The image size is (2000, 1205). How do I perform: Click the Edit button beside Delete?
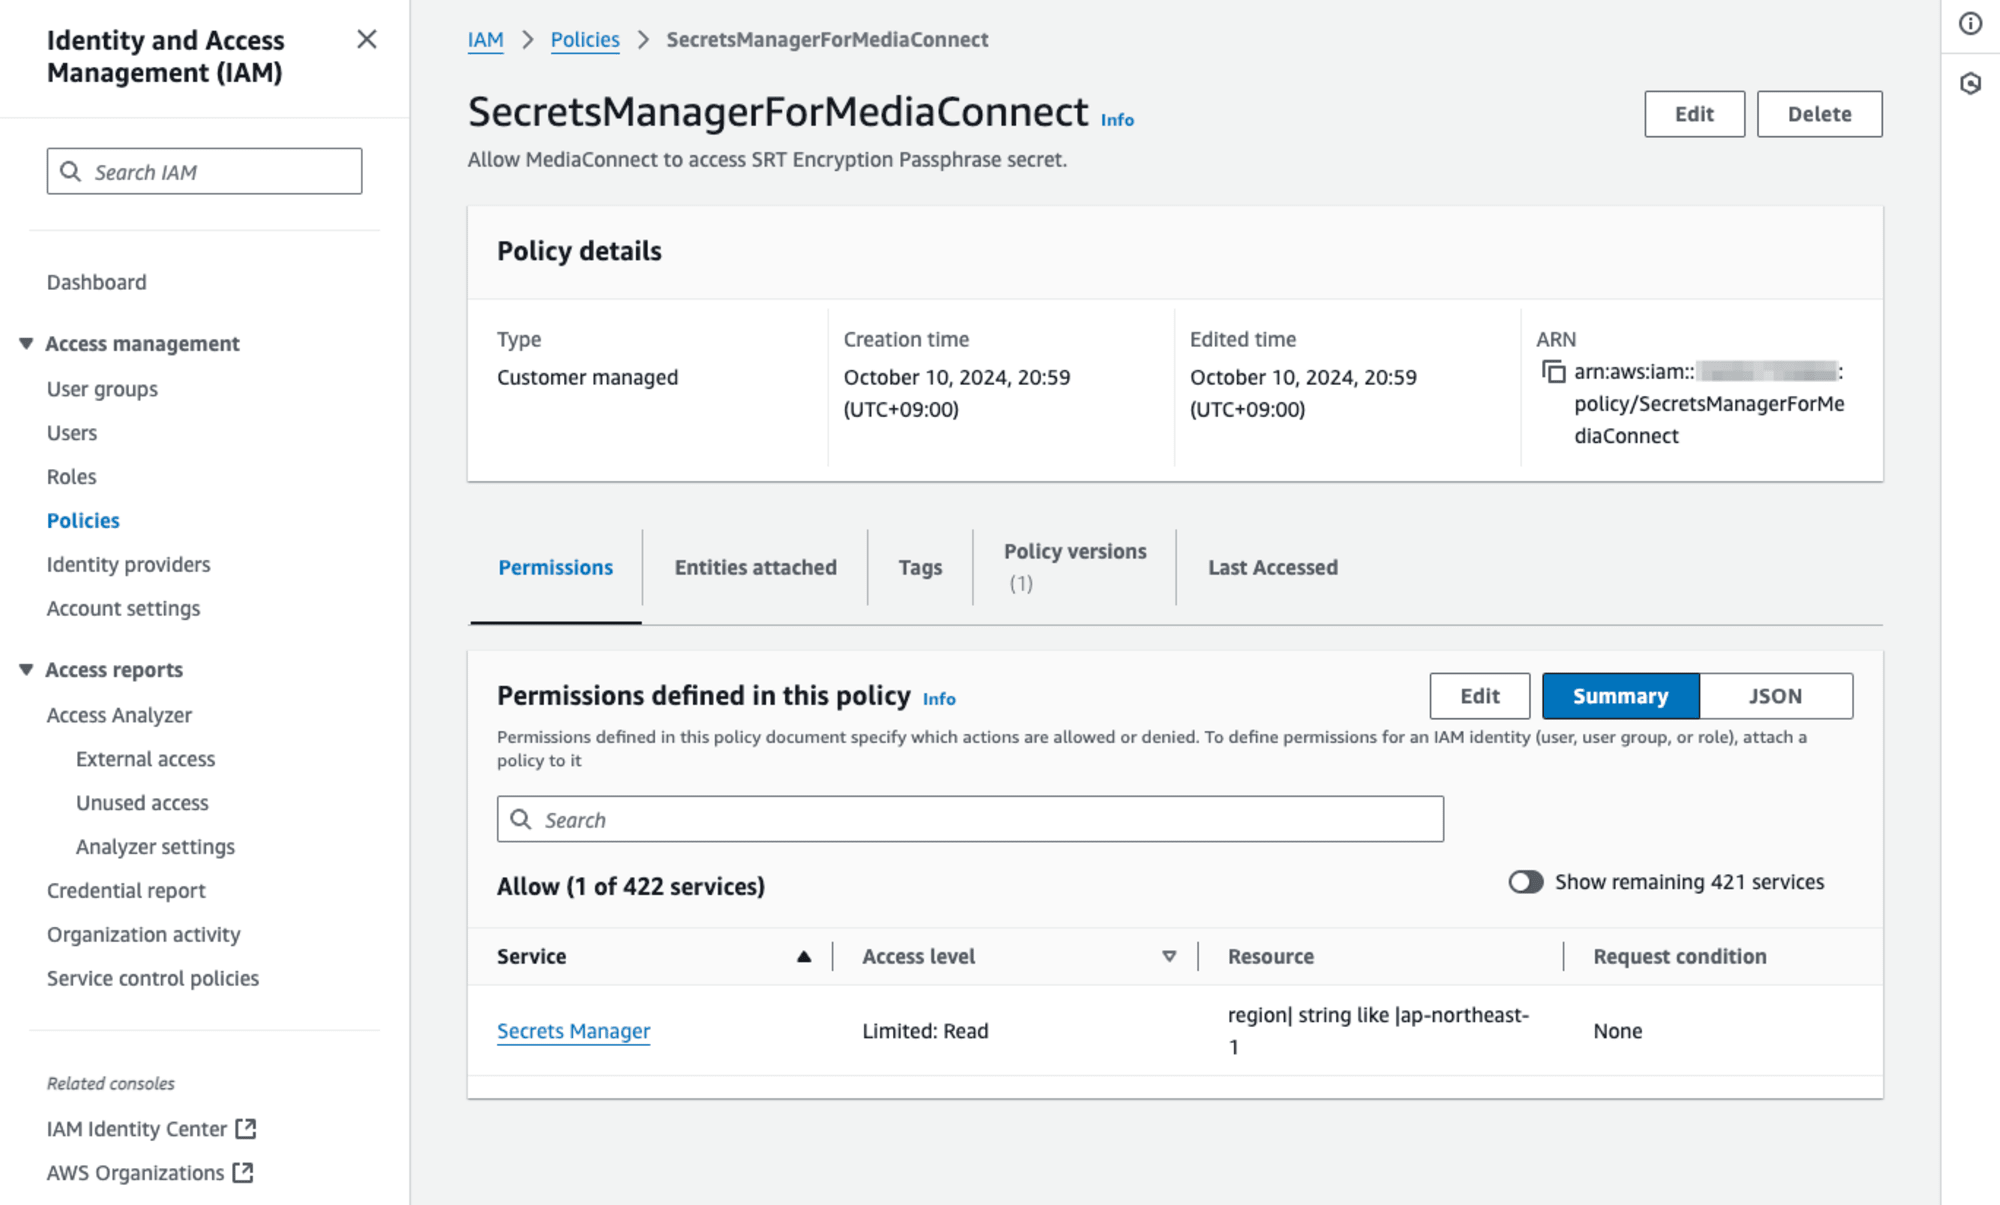1694,114
